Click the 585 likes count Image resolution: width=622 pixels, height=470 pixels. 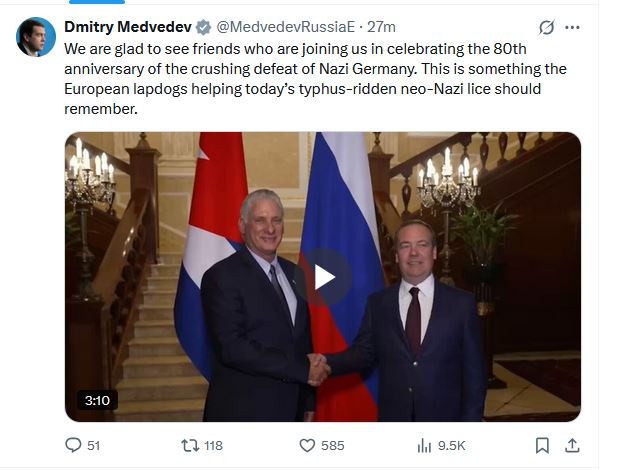click(332, 445)
